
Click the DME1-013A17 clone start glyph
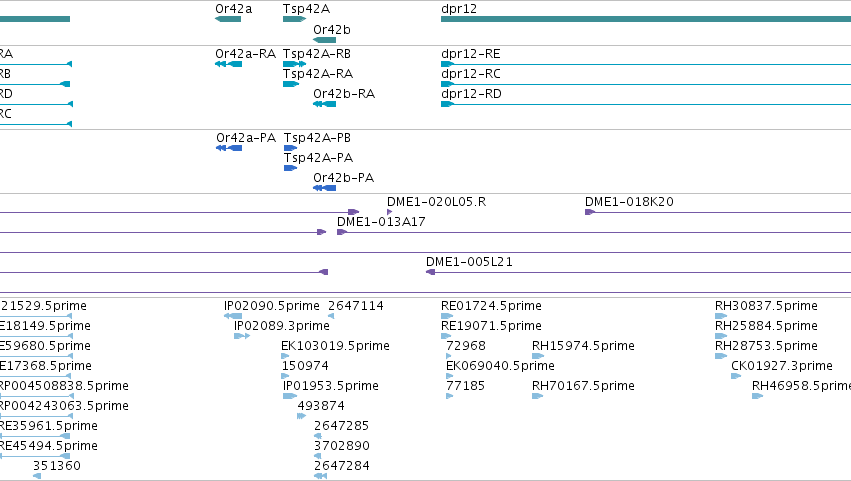[342, 232]
